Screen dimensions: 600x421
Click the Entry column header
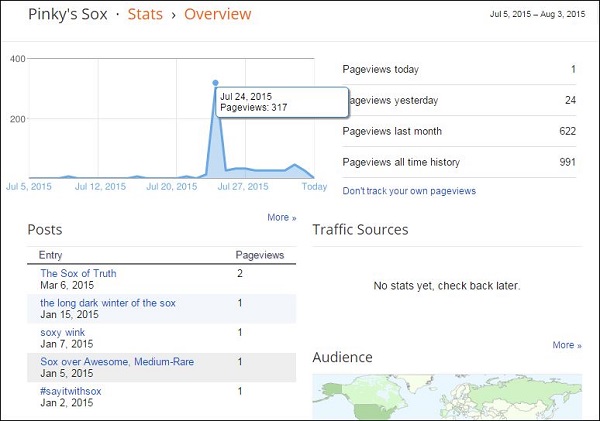51,255
